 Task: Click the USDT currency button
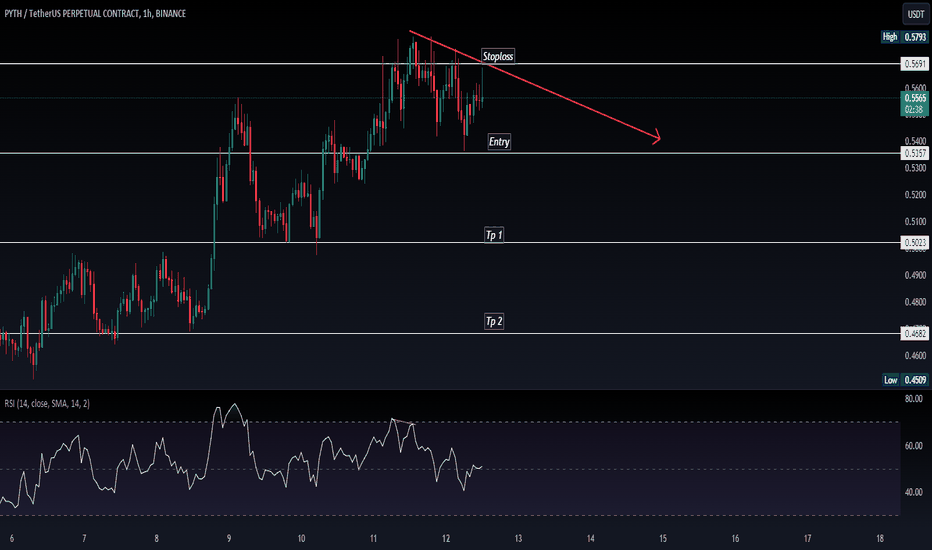coord(915,14)
